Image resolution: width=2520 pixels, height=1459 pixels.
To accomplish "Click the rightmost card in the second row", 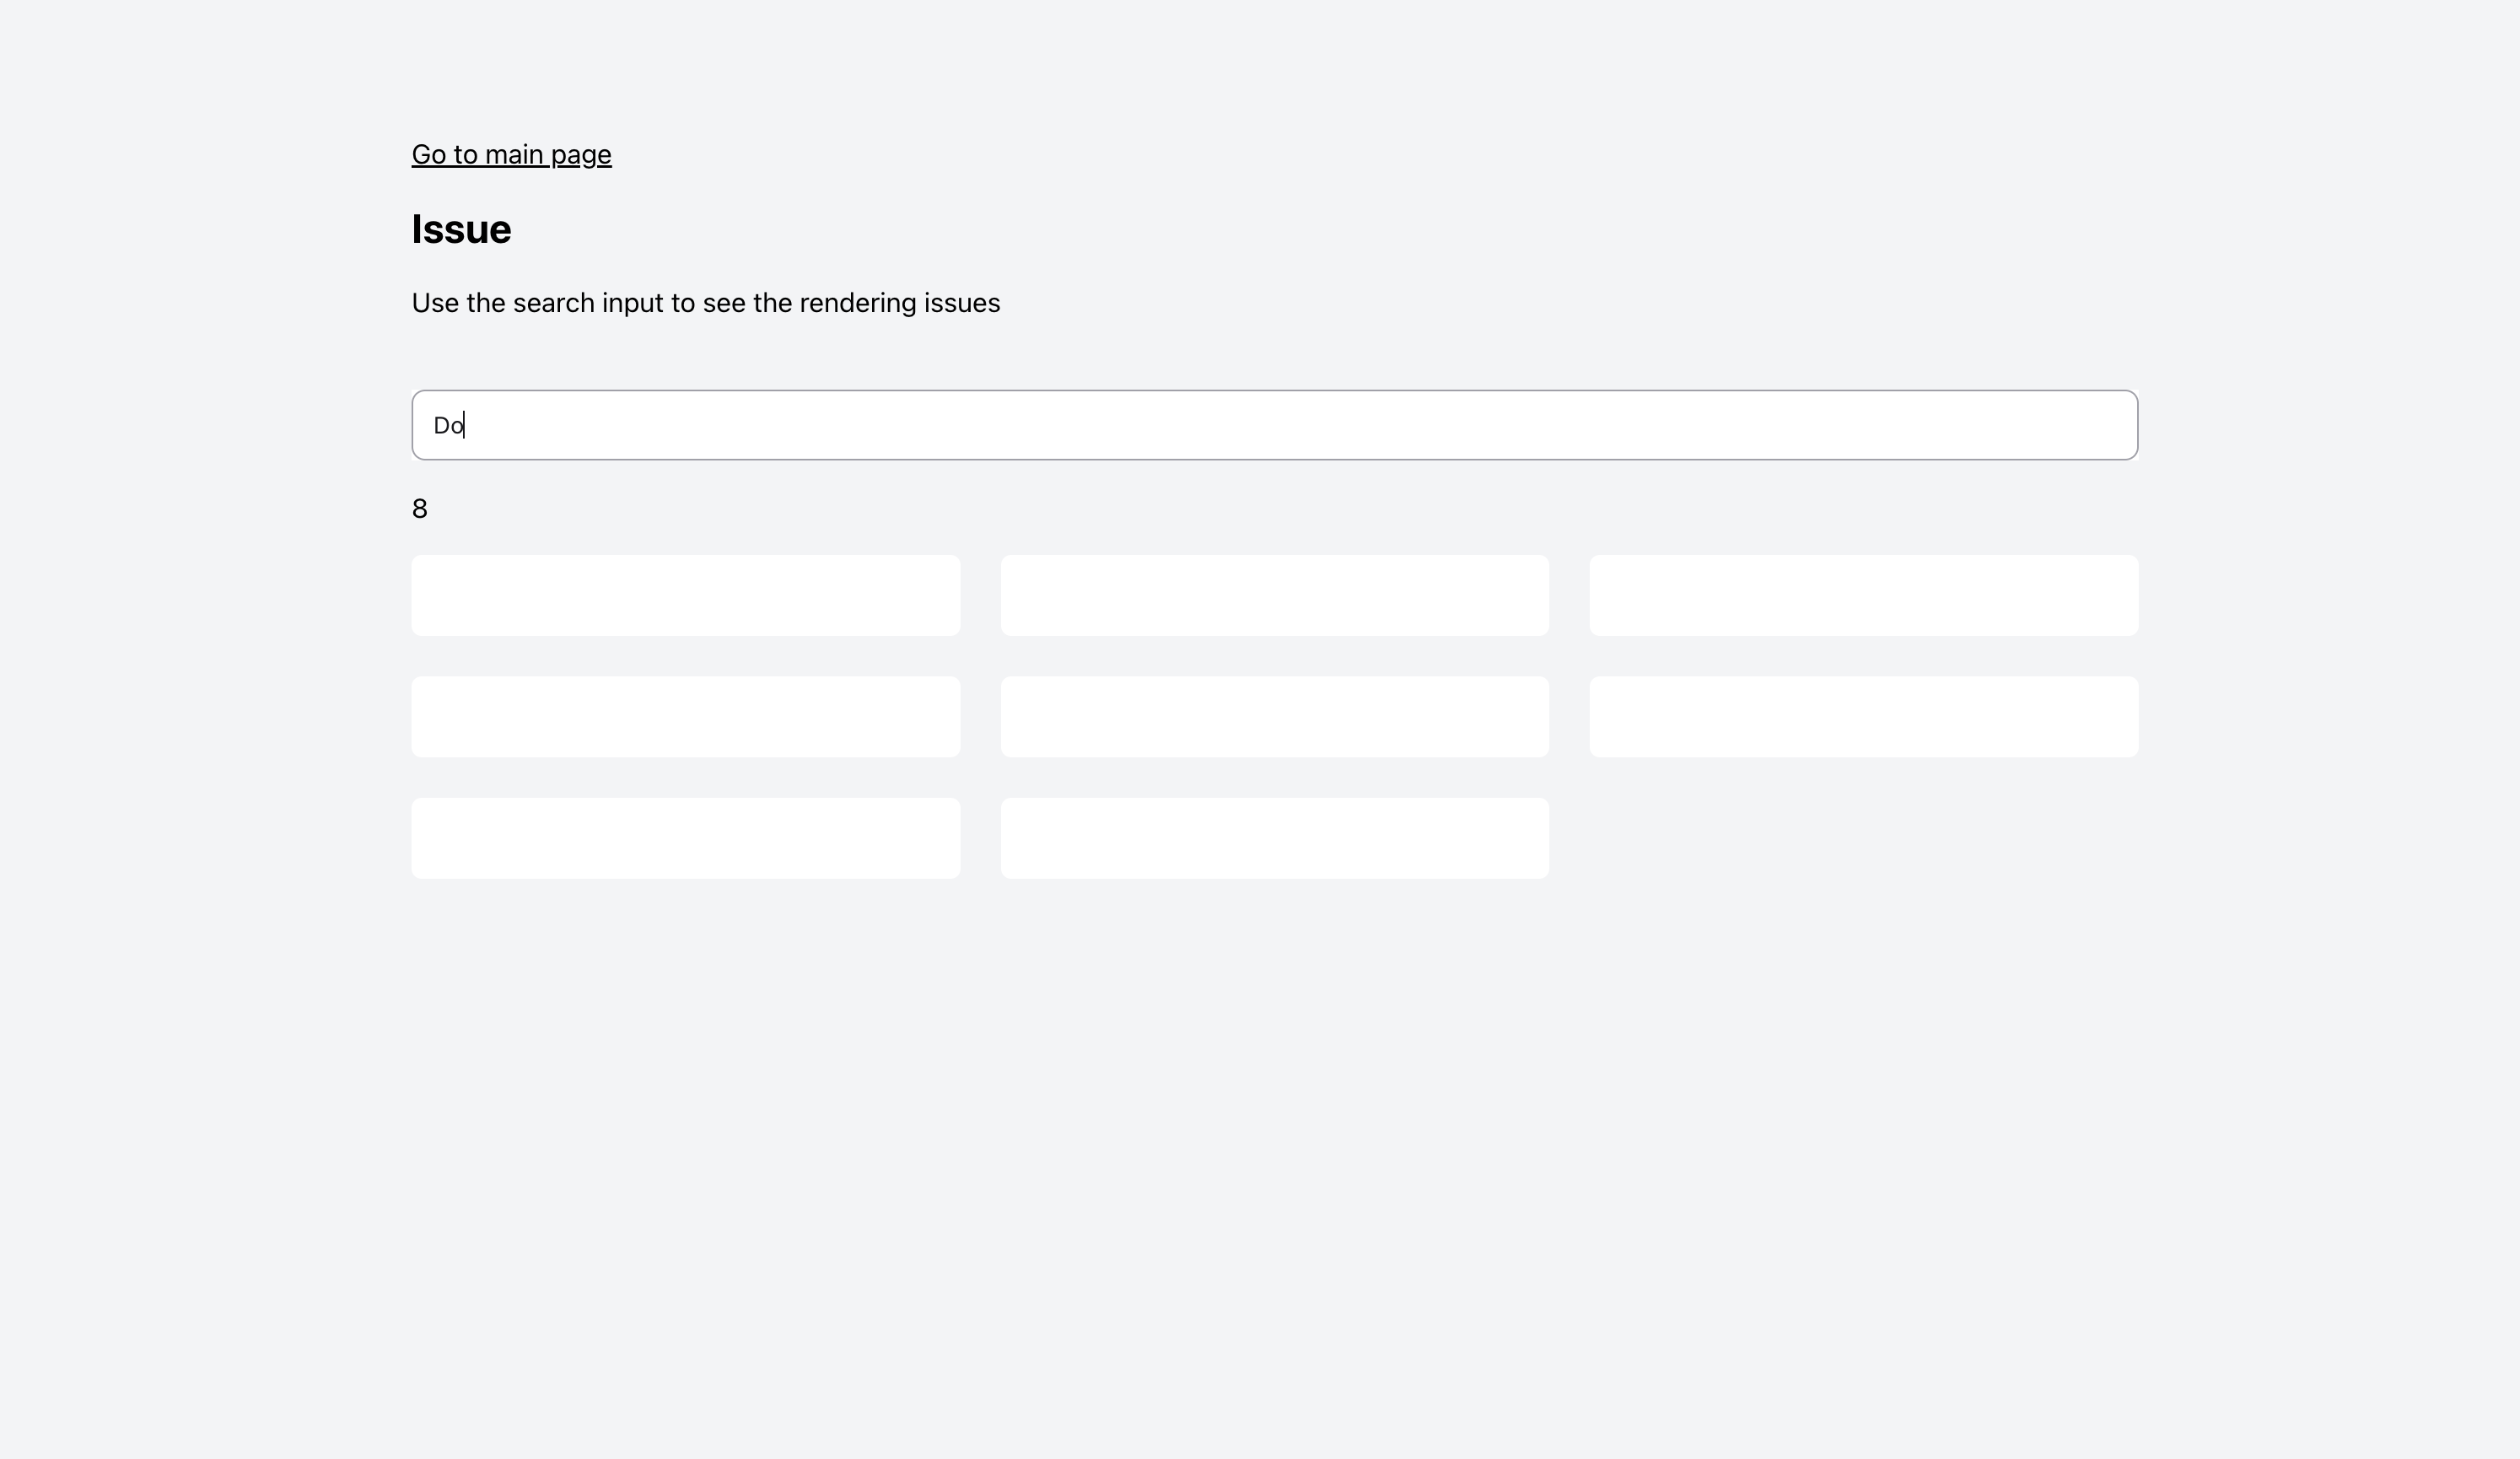I will point(1864,716).
